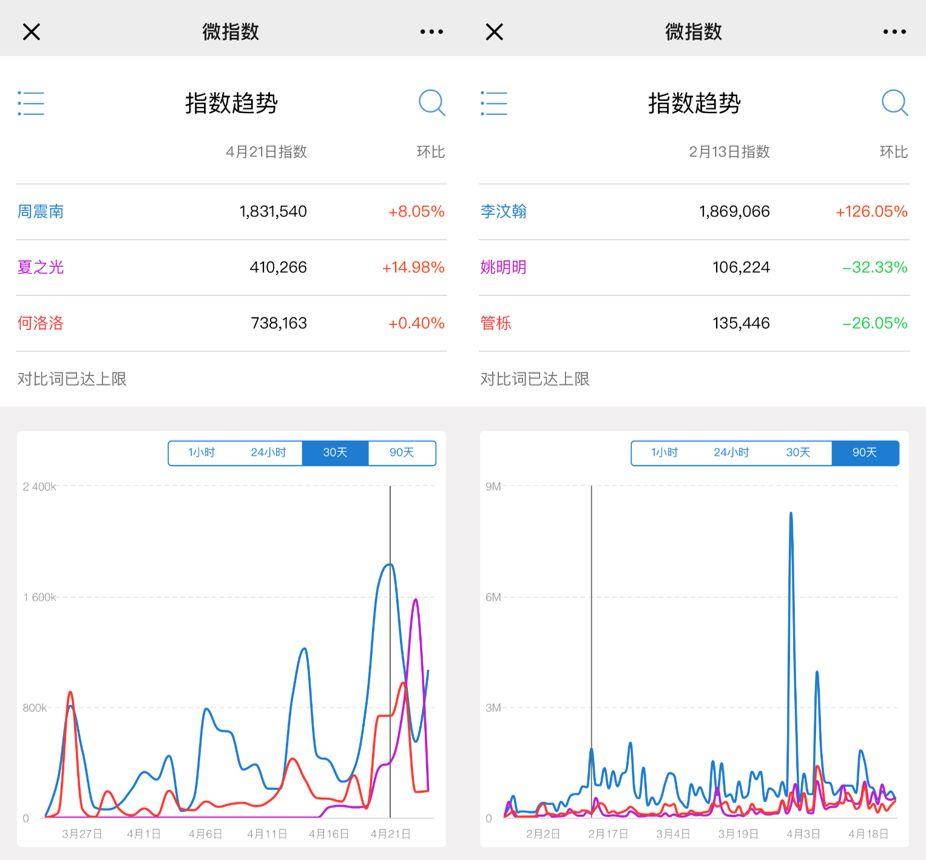This screenshot has height=860, width=926.
Task: Tap the search magnifier in left panel
Action: point(432,103)
